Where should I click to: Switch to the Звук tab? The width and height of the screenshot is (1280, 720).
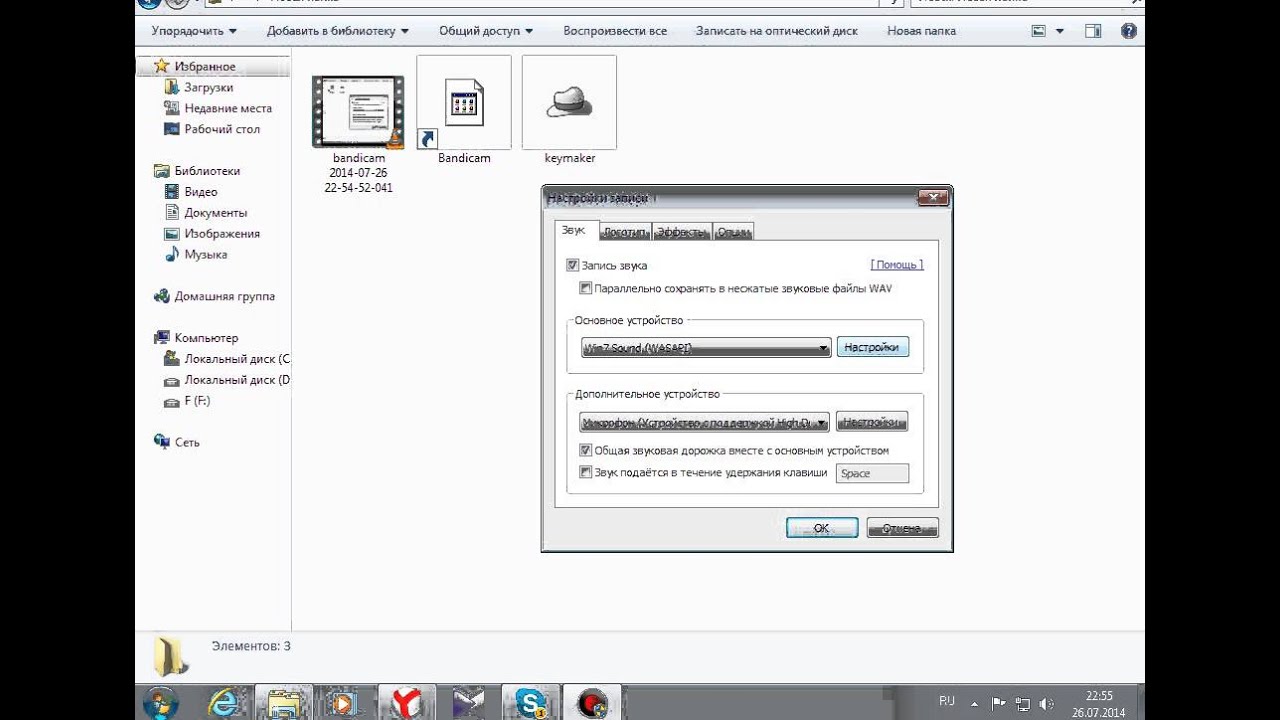(574, 230)
